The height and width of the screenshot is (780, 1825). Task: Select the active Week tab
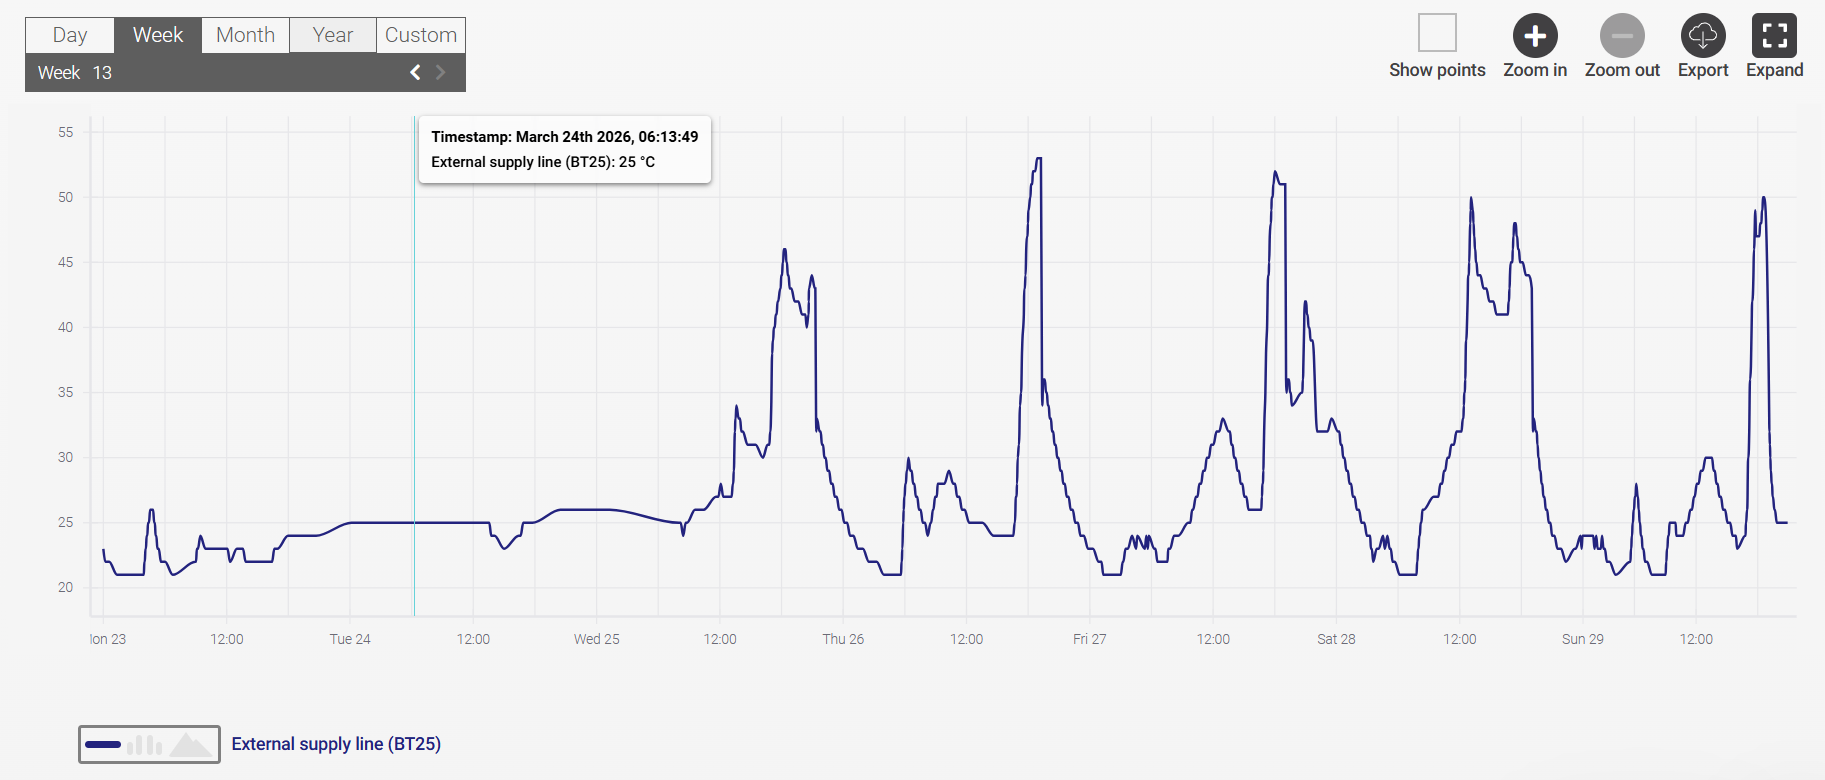click(158, 35)
